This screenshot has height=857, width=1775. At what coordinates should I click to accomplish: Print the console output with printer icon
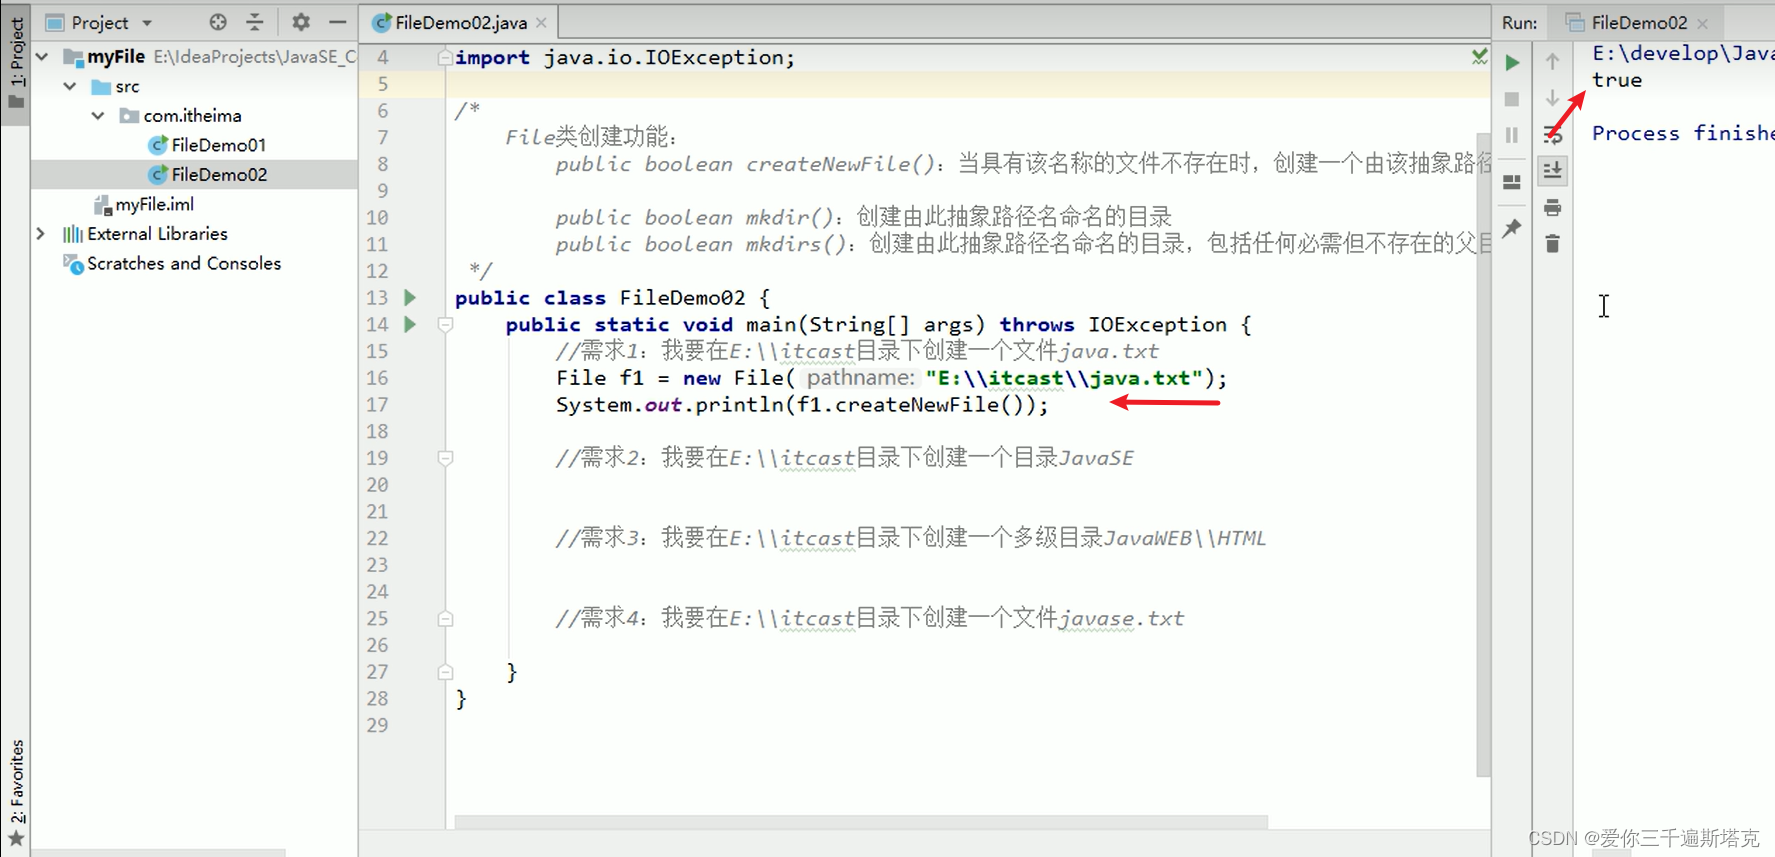pyautogui.click(x=1552, y=208)
